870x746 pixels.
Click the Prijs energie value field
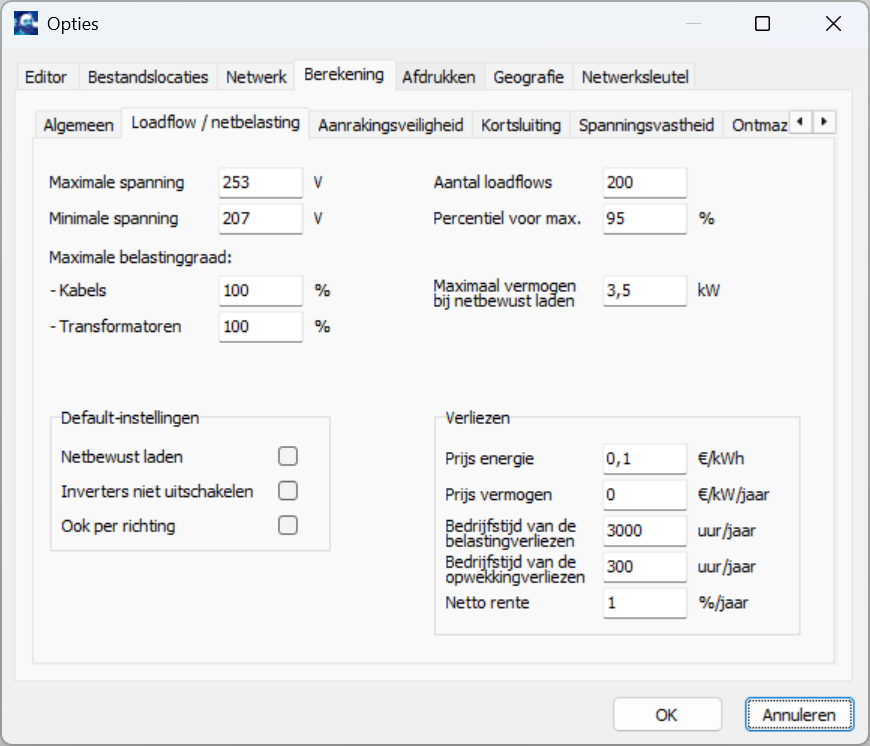[645, 459]
